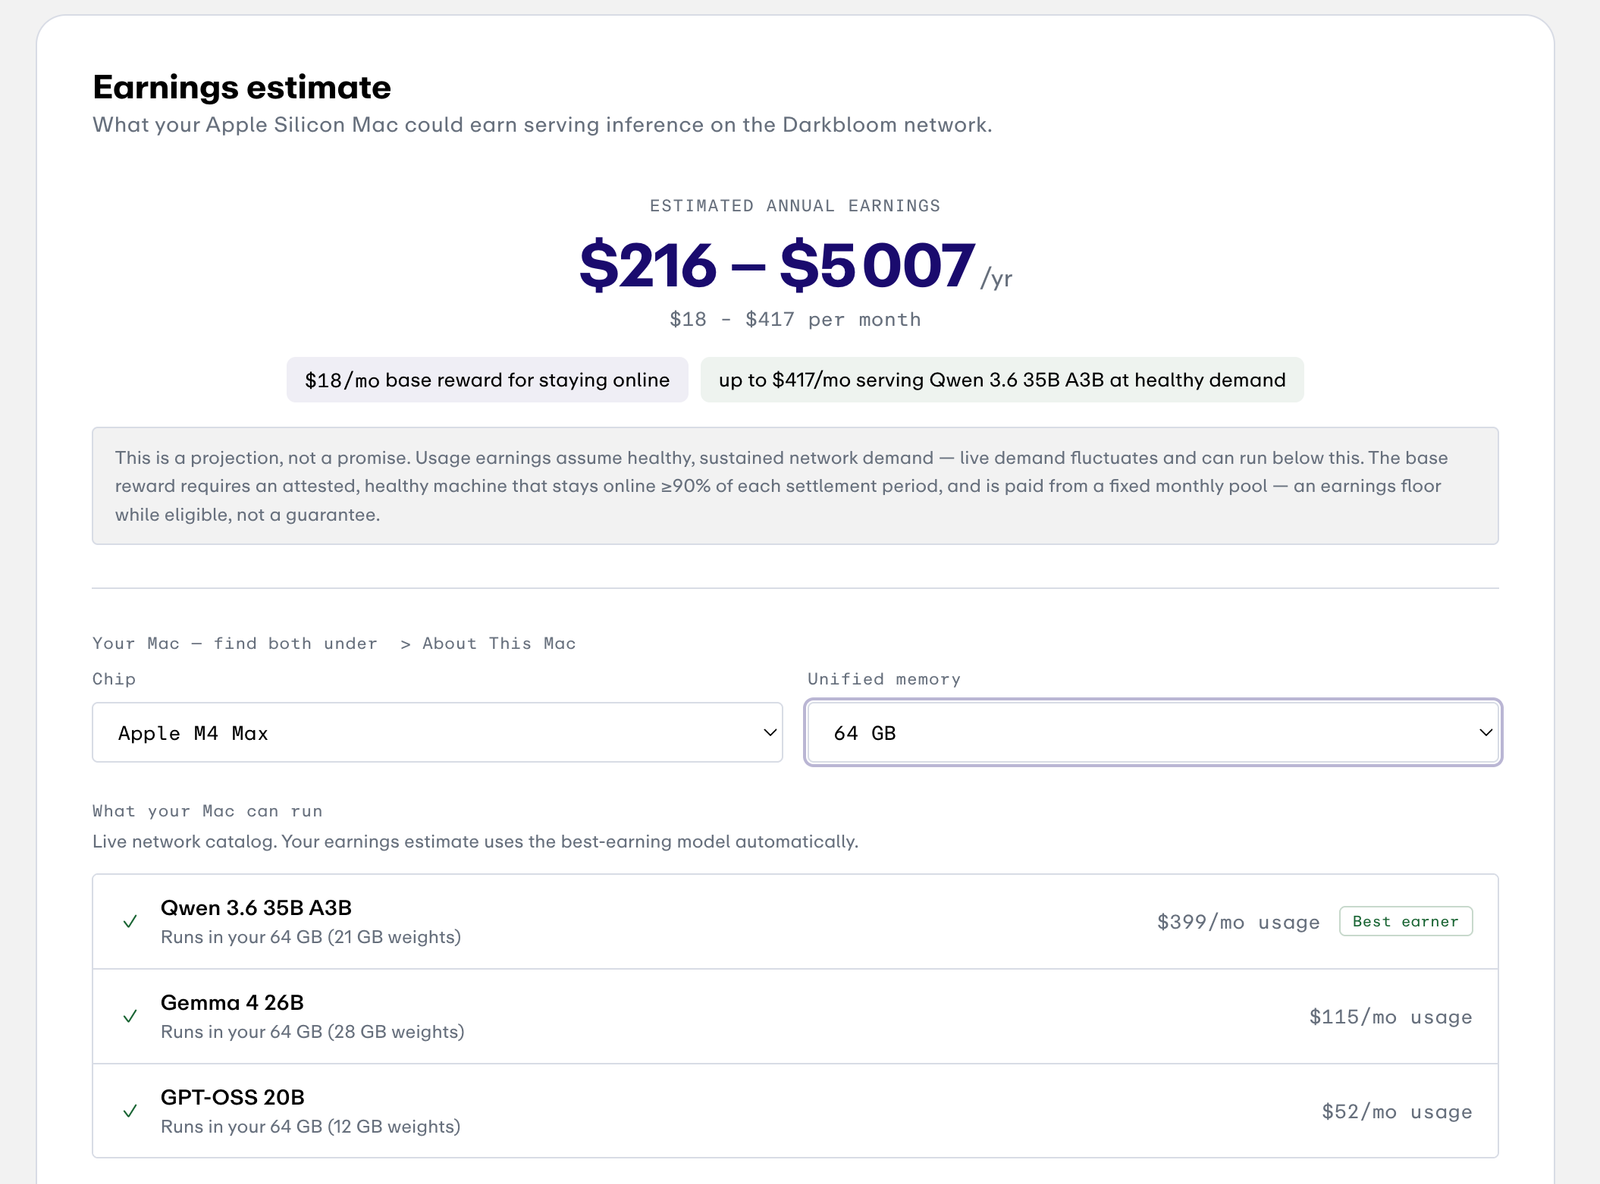Select the GPT-OSS 20B model name
Screen dimensions: 1600x1184
232,1097
